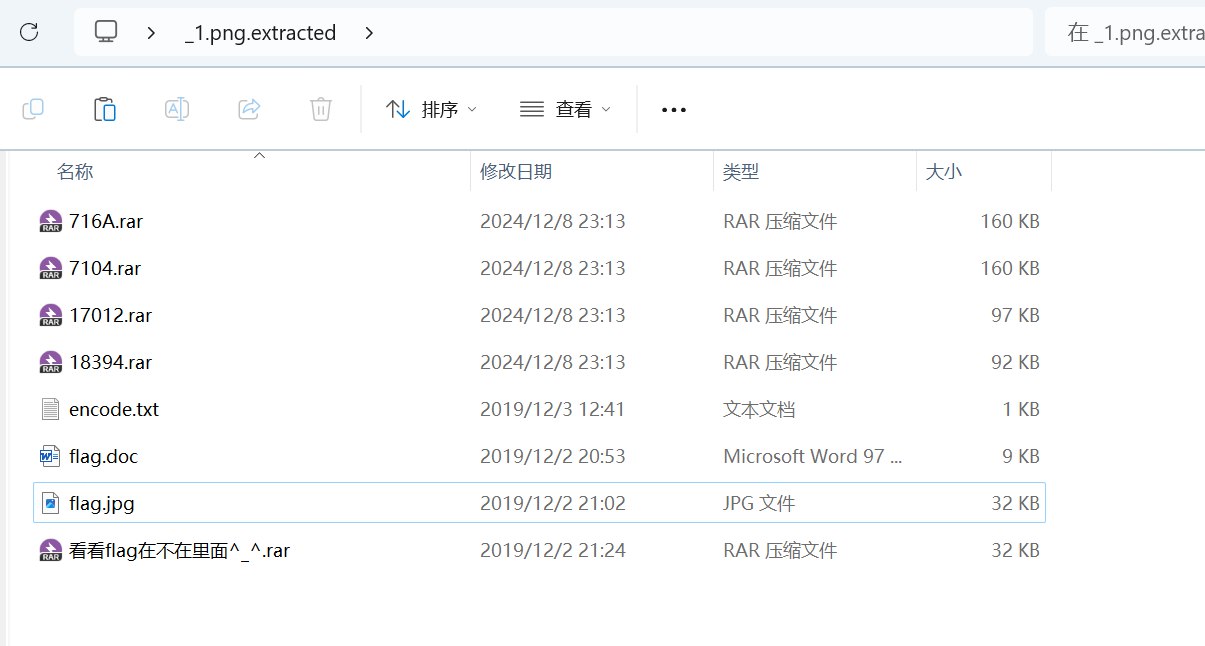Expand chevron after _1.png.extracted in path

369,33
